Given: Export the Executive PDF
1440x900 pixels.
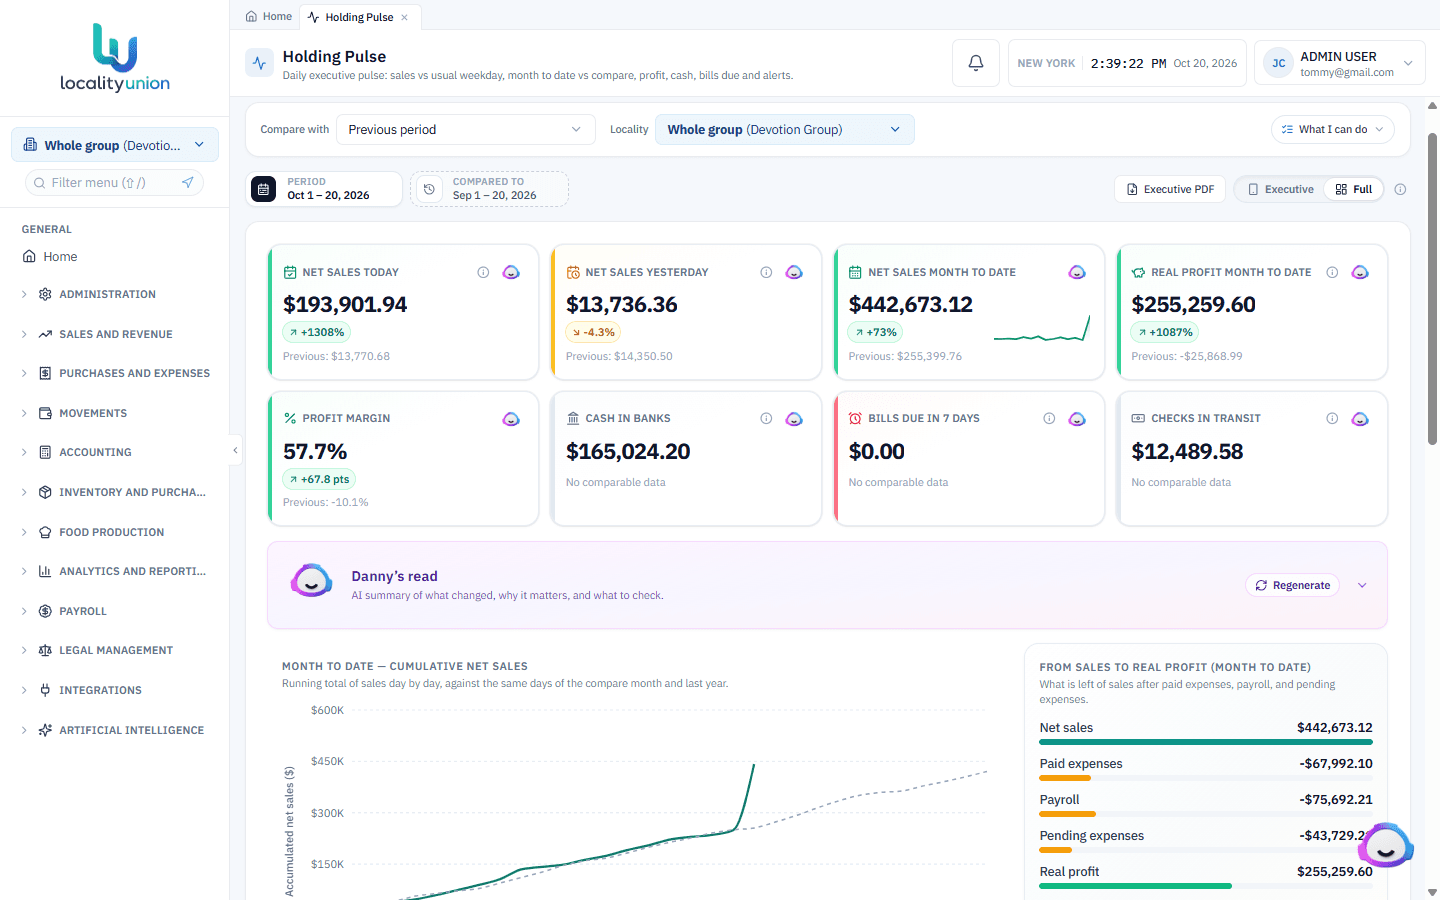Looking at the screenshot, I should point(1170,189).
